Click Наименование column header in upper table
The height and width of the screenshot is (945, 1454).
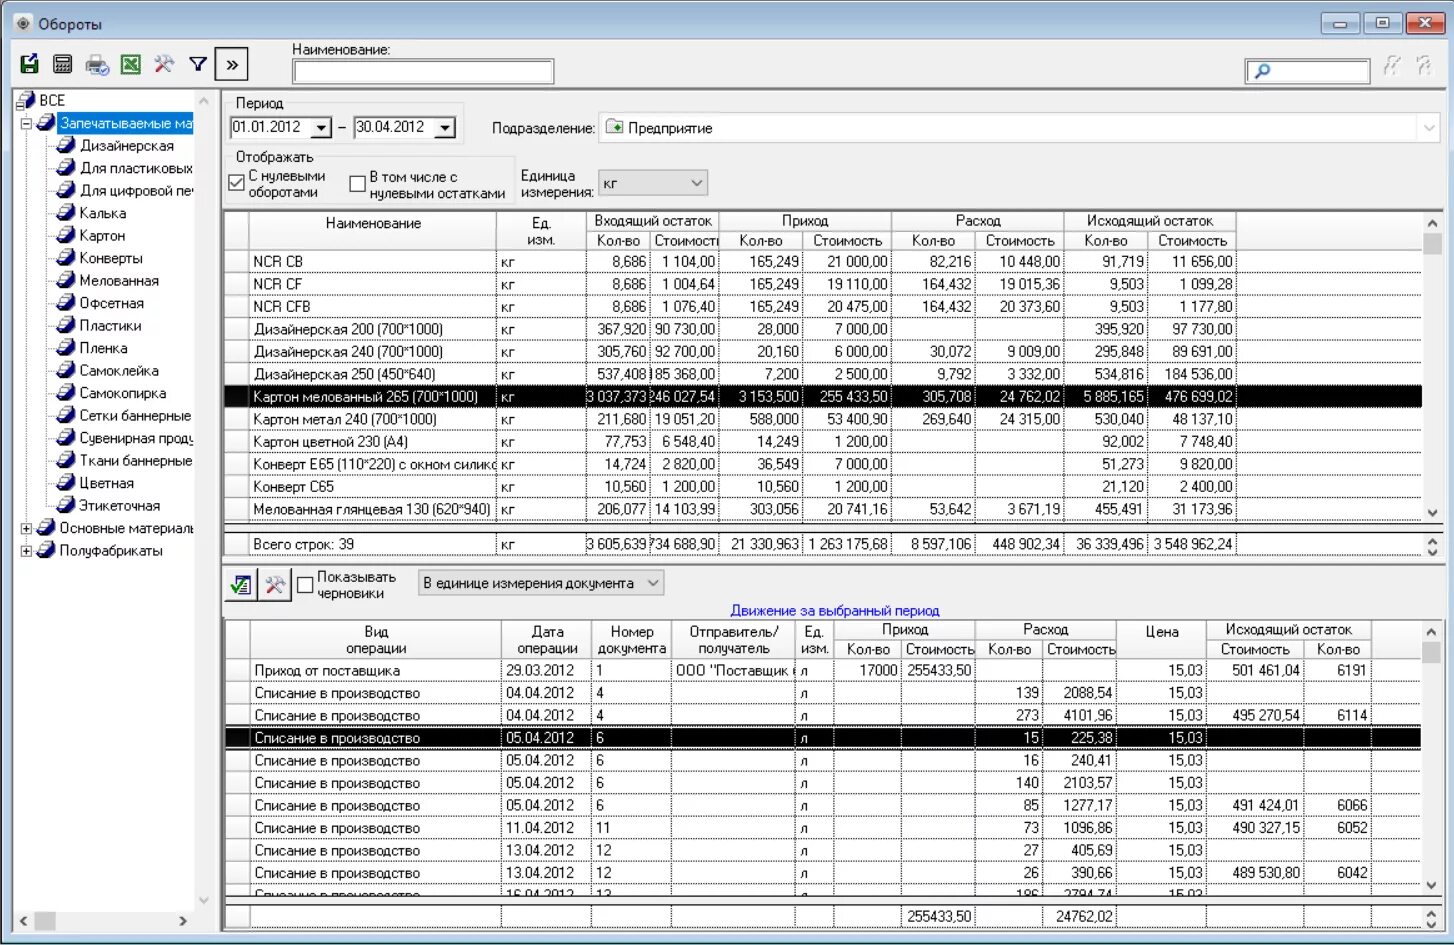(373, 224)
